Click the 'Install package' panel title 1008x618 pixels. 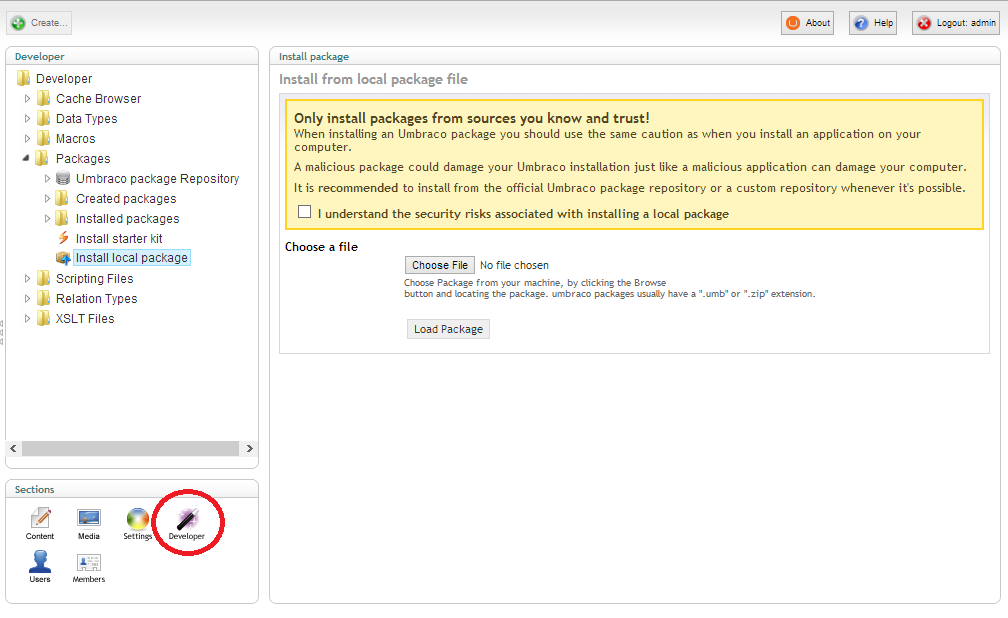(x=314, y=57)
